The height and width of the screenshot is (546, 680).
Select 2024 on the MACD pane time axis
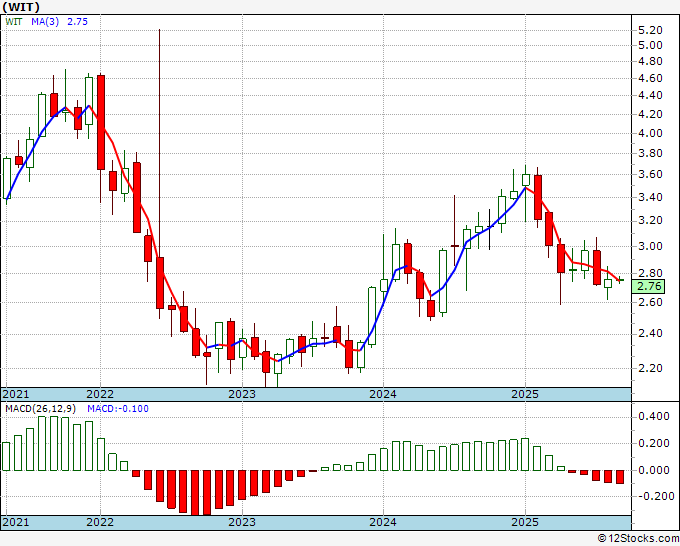pyautogui.click(x=383, y=522)
